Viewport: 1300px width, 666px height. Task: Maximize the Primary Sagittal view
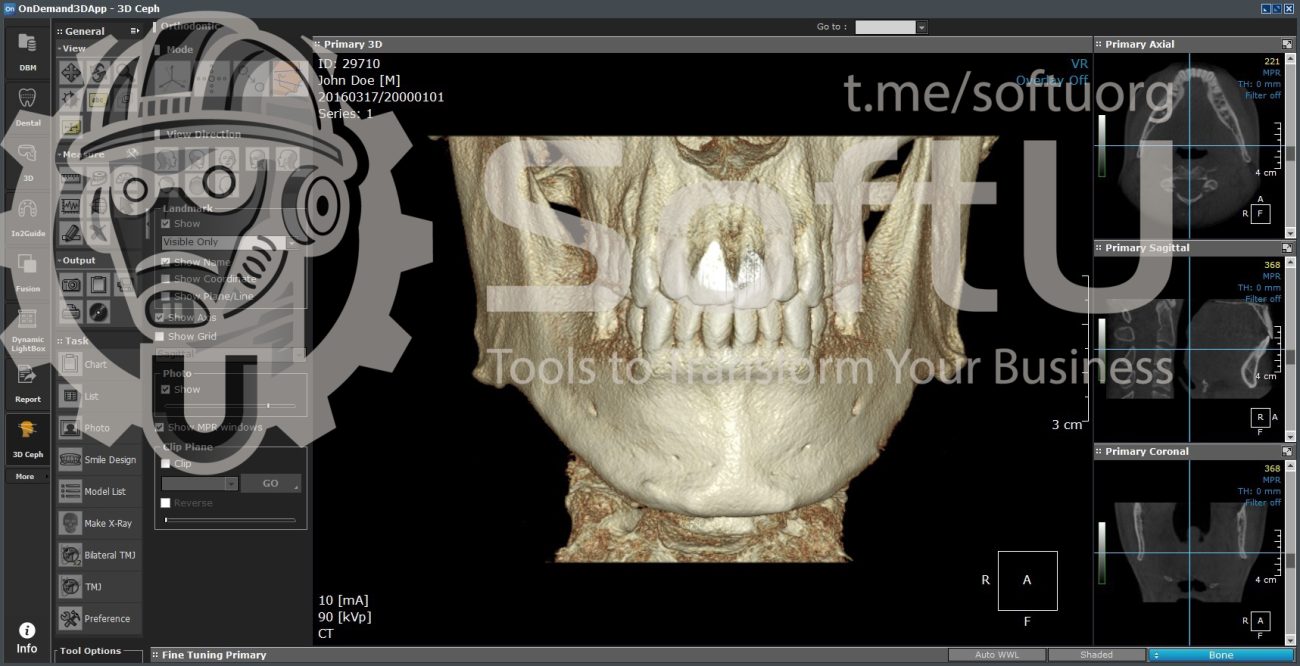1287,248
